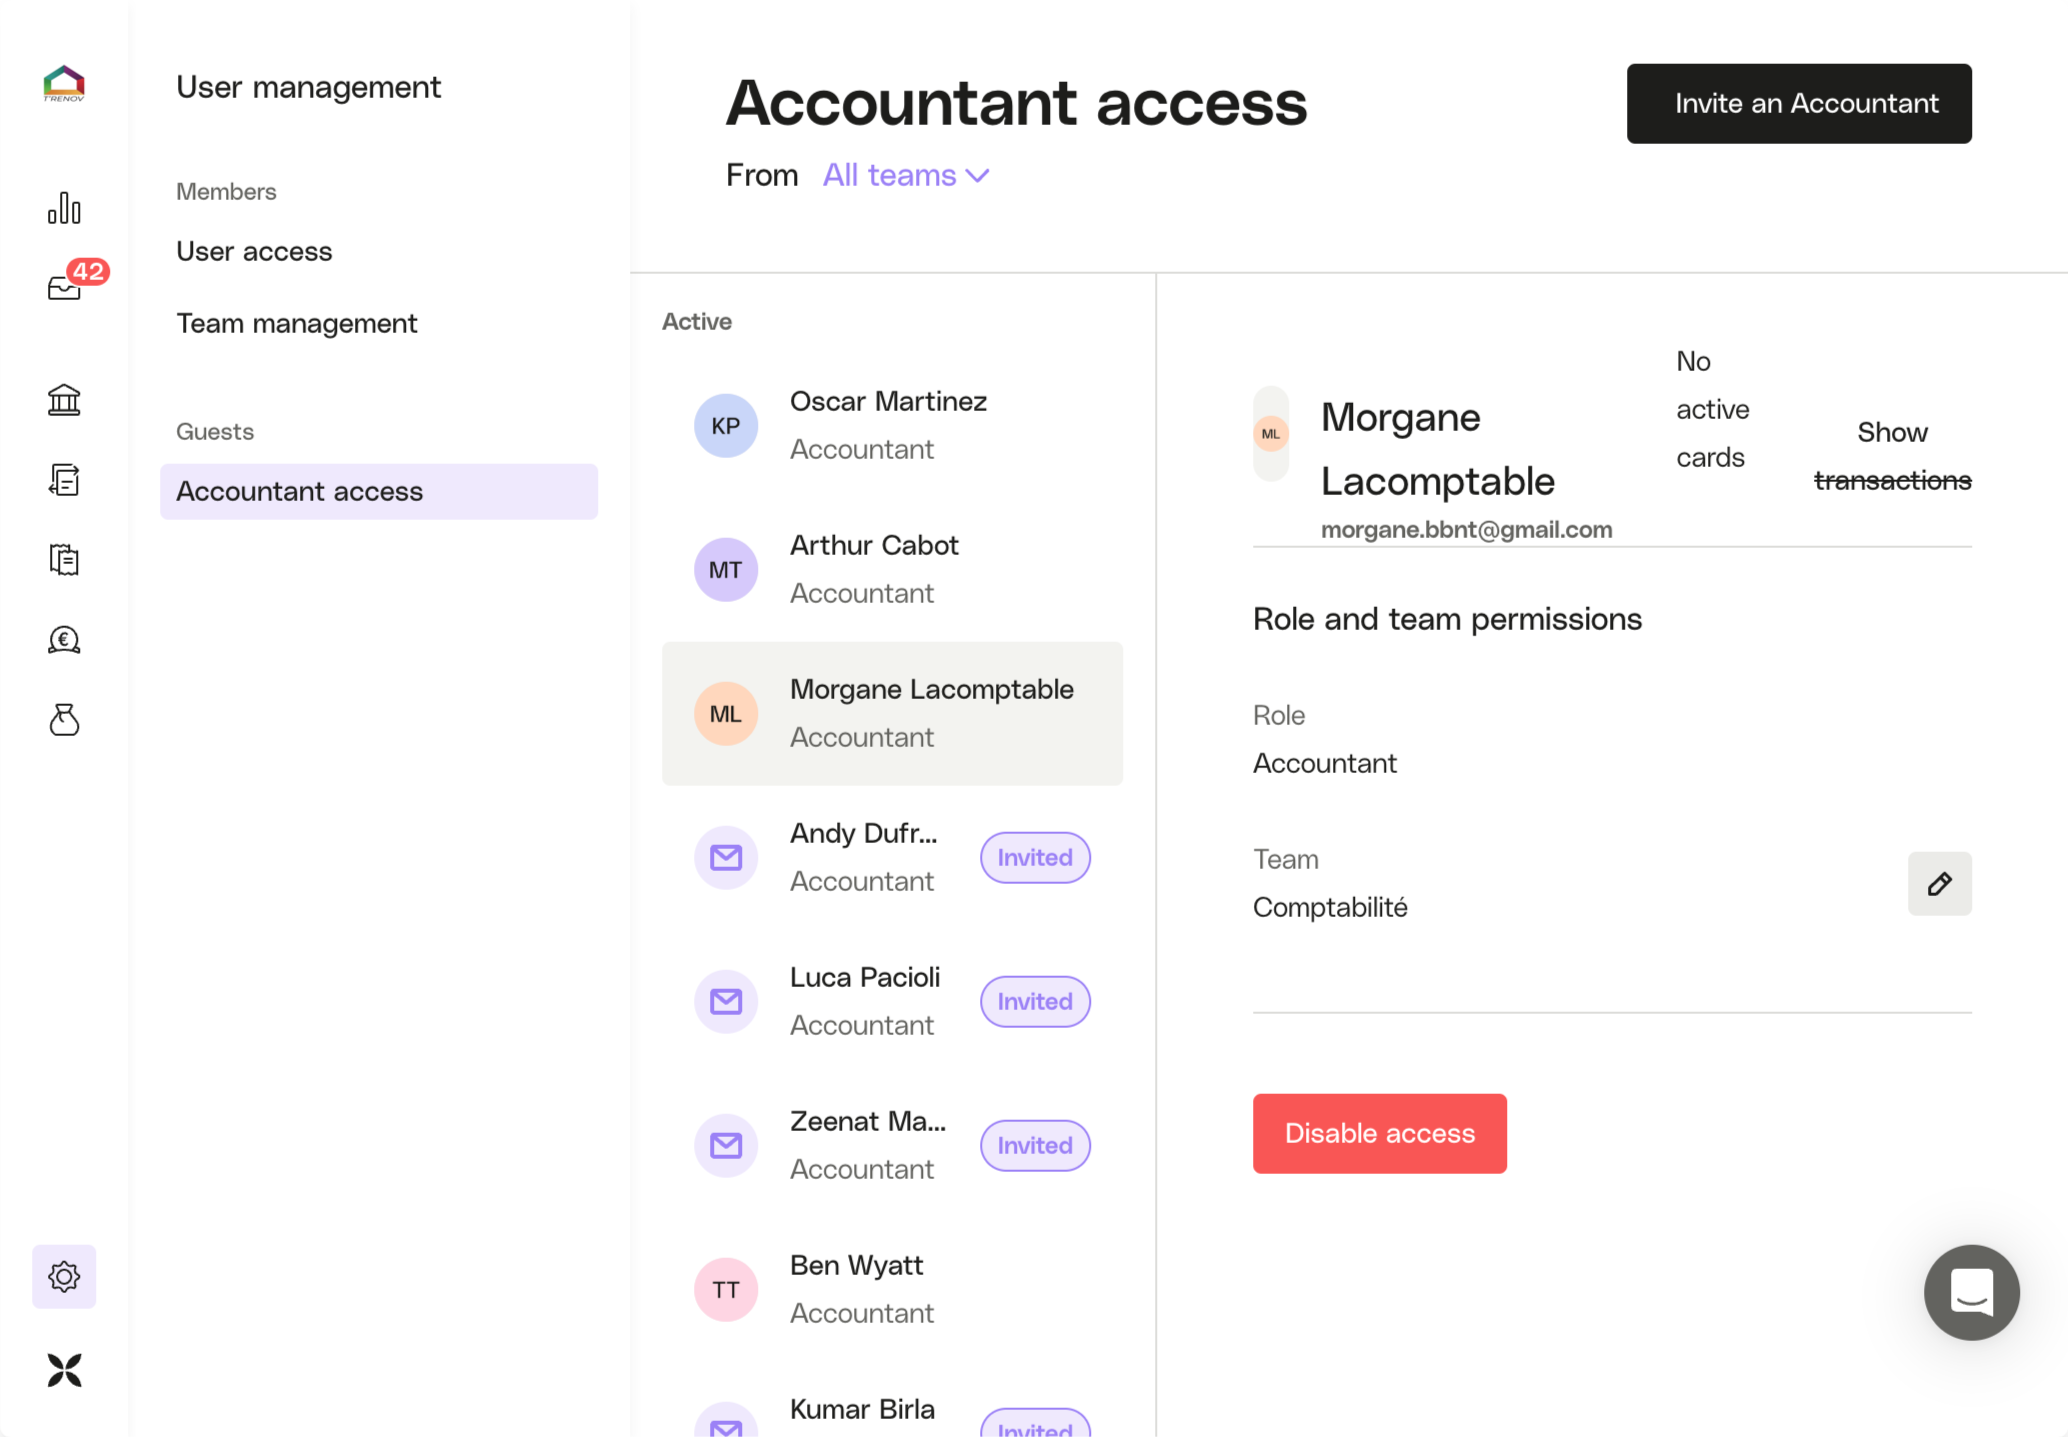This screenshot has height=1437, width=2068.
Task: Edit team with the pencil icon
Action: [x=1939, y=884]
